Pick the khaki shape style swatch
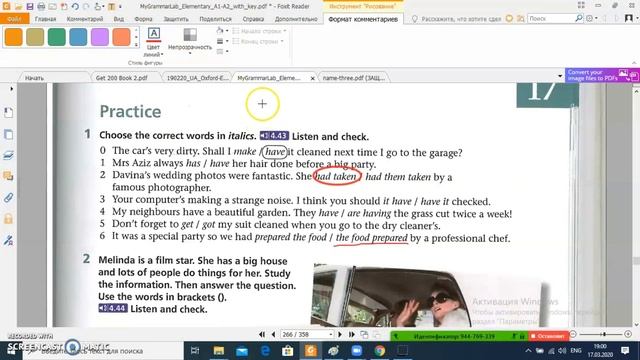 (x=35, y=37)
